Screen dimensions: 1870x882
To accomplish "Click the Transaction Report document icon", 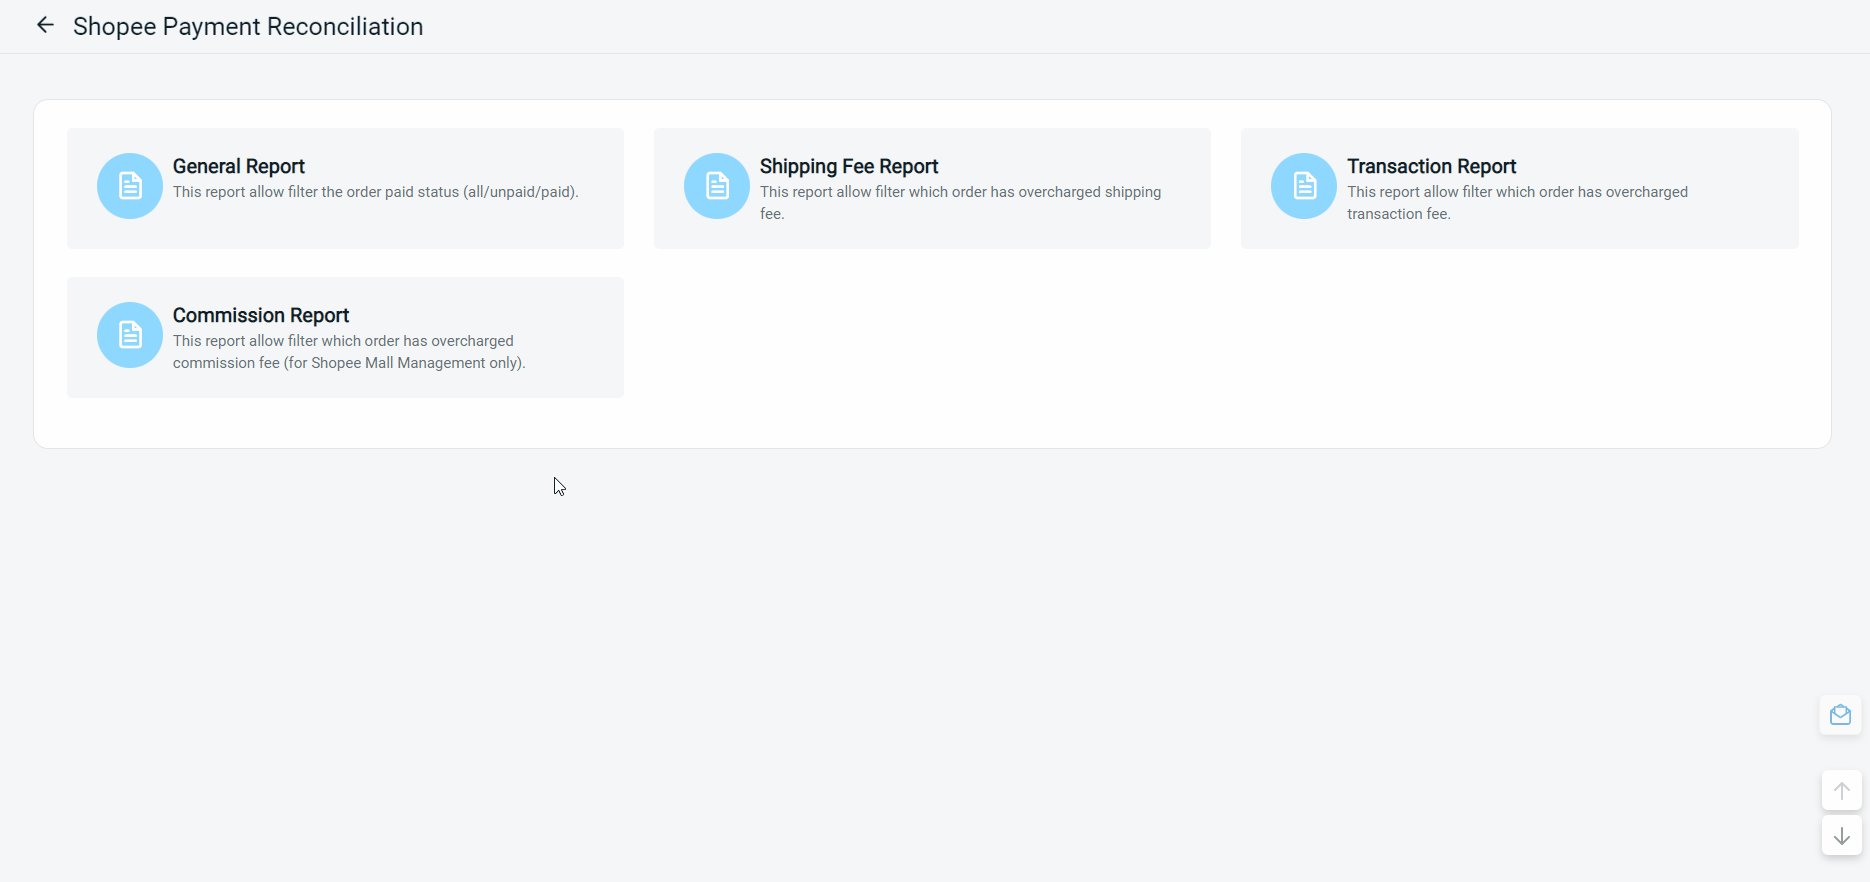I will (1304, 186).
